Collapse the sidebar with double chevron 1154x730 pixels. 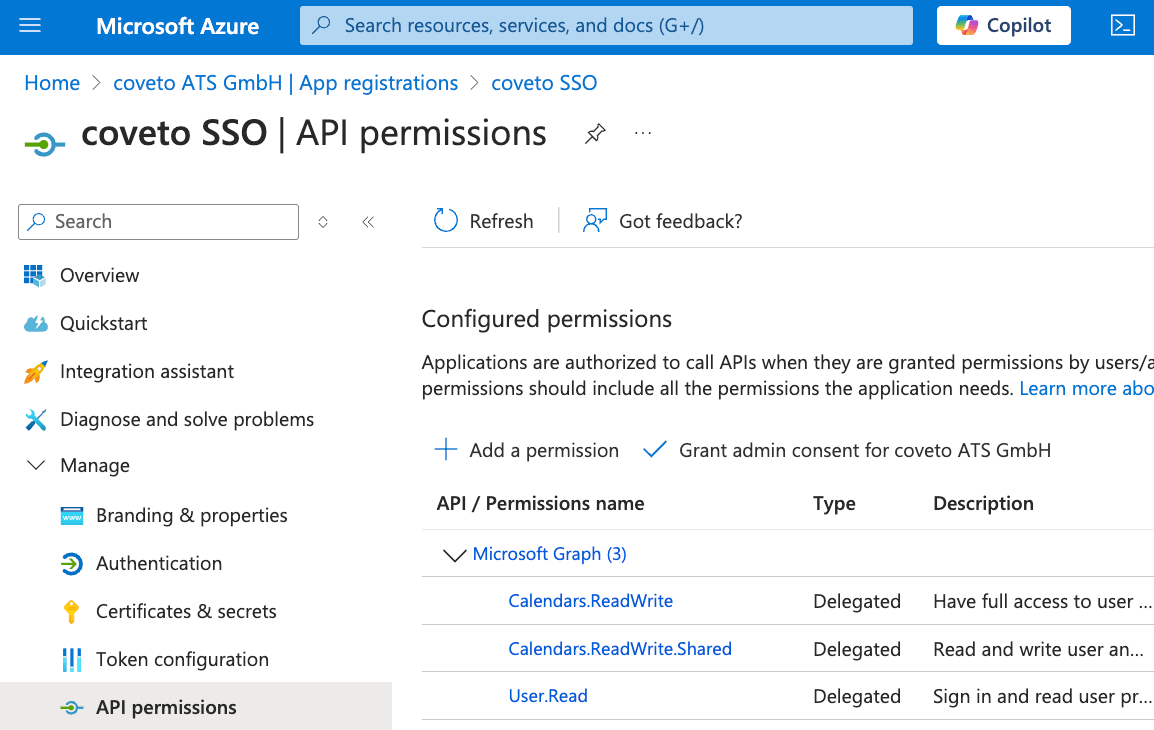tap(368, 222)
